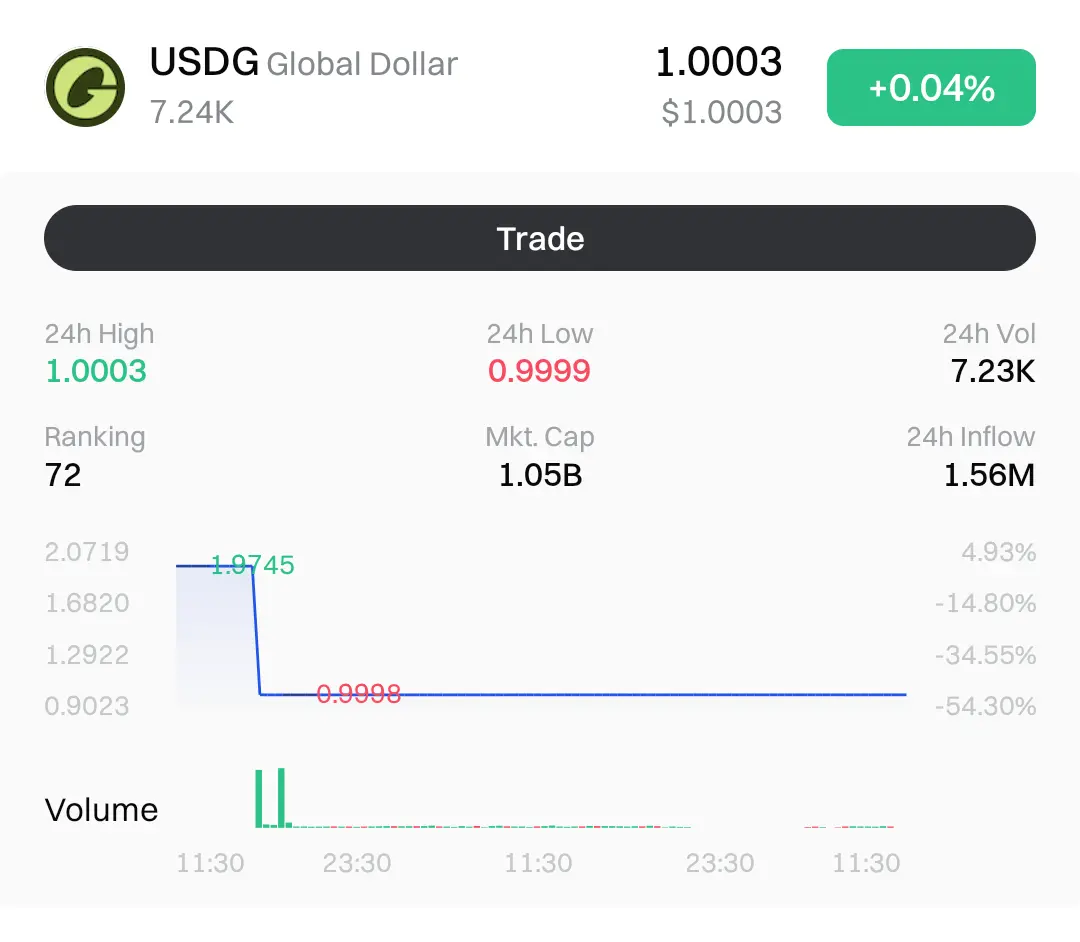1080x942 pixels.
Task: Click the 24h Inflow value 1.56M
Action: tap(989, 474)
